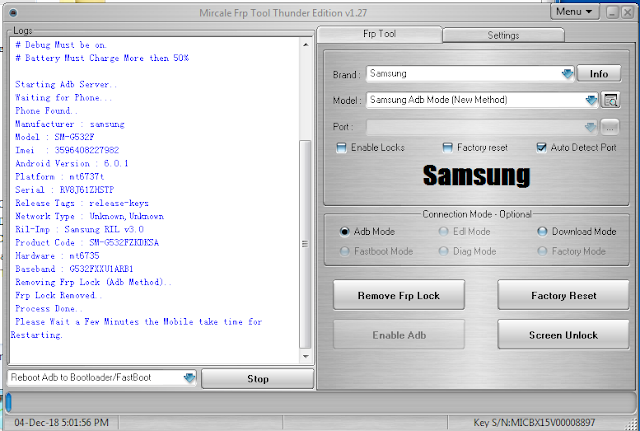Click the model search icon button
640x431 pixels.
pyautogui.click(x=610, y=100)
